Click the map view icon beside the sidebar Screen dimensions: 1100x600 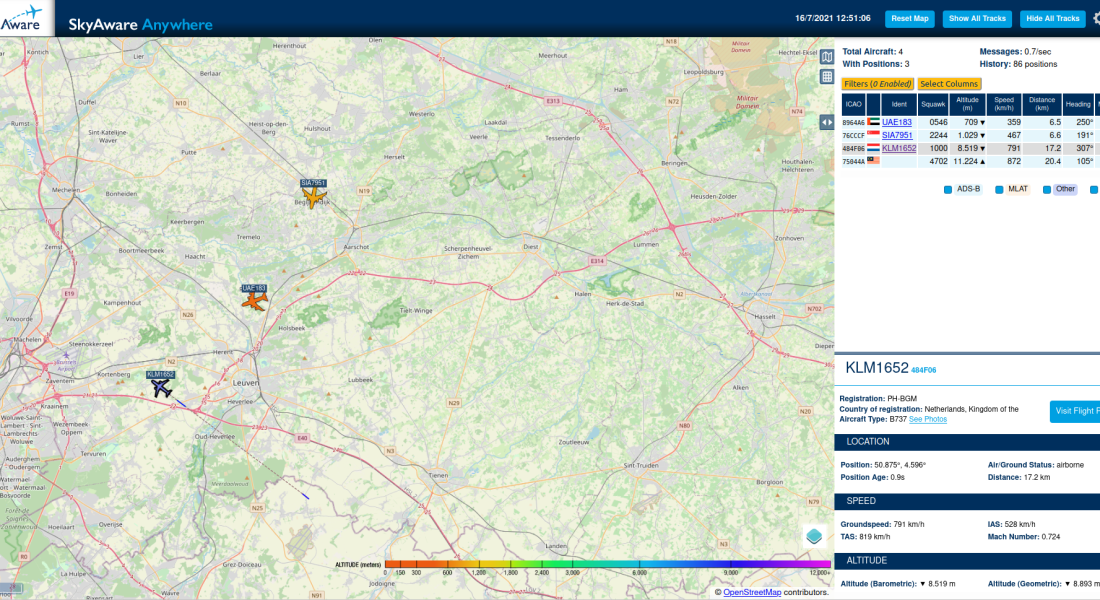click(x=827, y=56)
